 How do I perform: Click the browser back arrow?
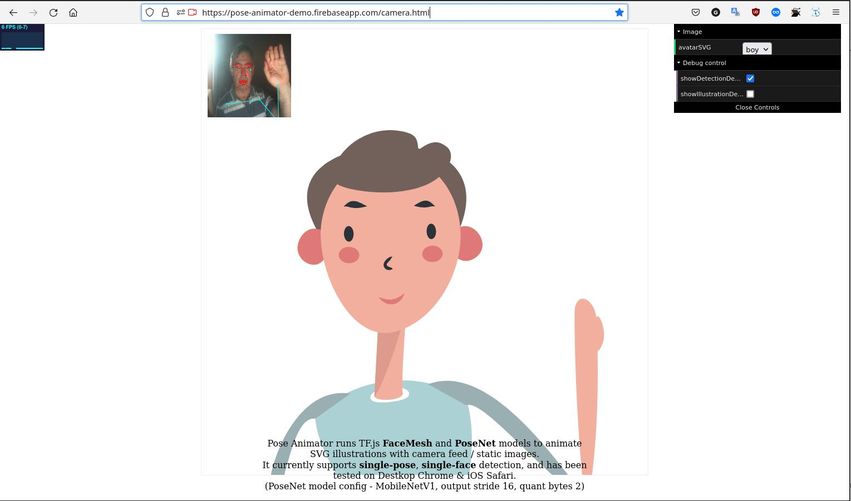coord(13,12)
